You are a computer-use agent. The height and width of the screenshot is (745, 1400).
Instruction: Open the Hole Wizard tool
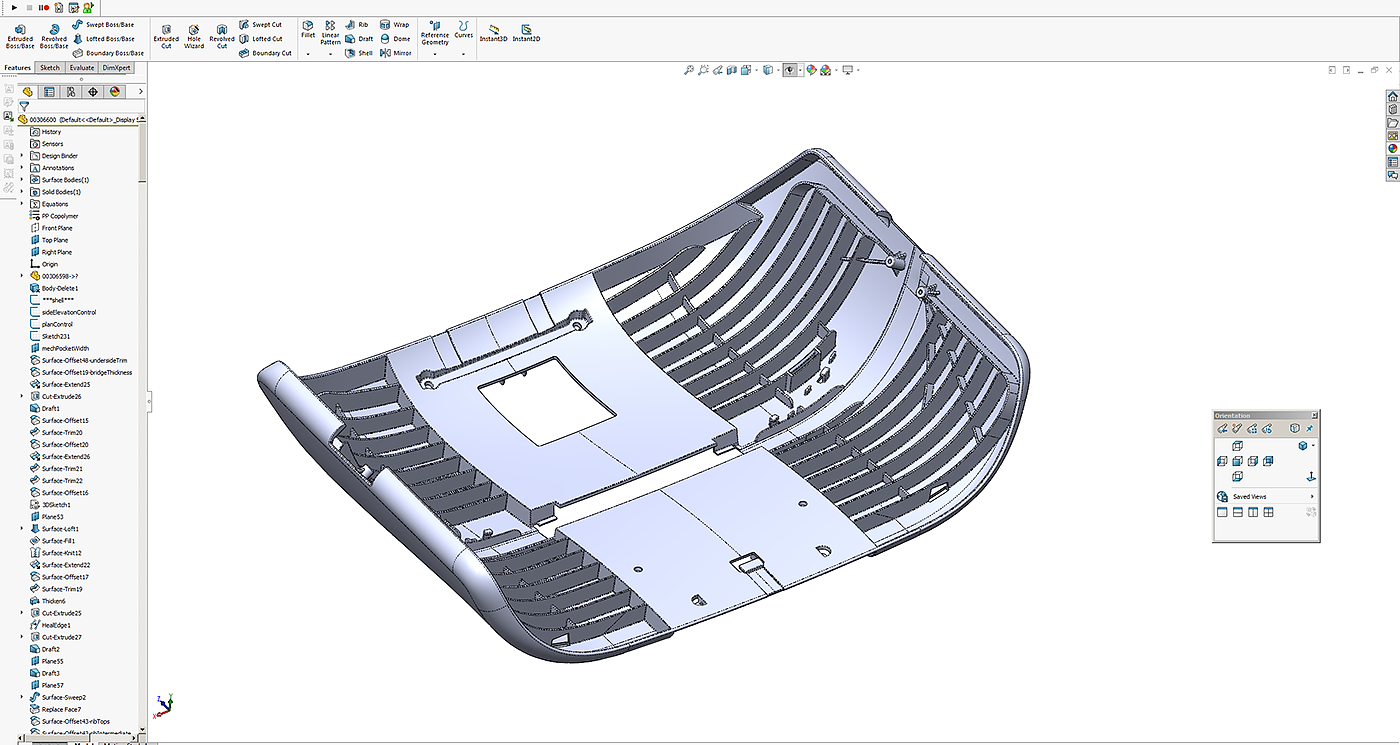194,36
